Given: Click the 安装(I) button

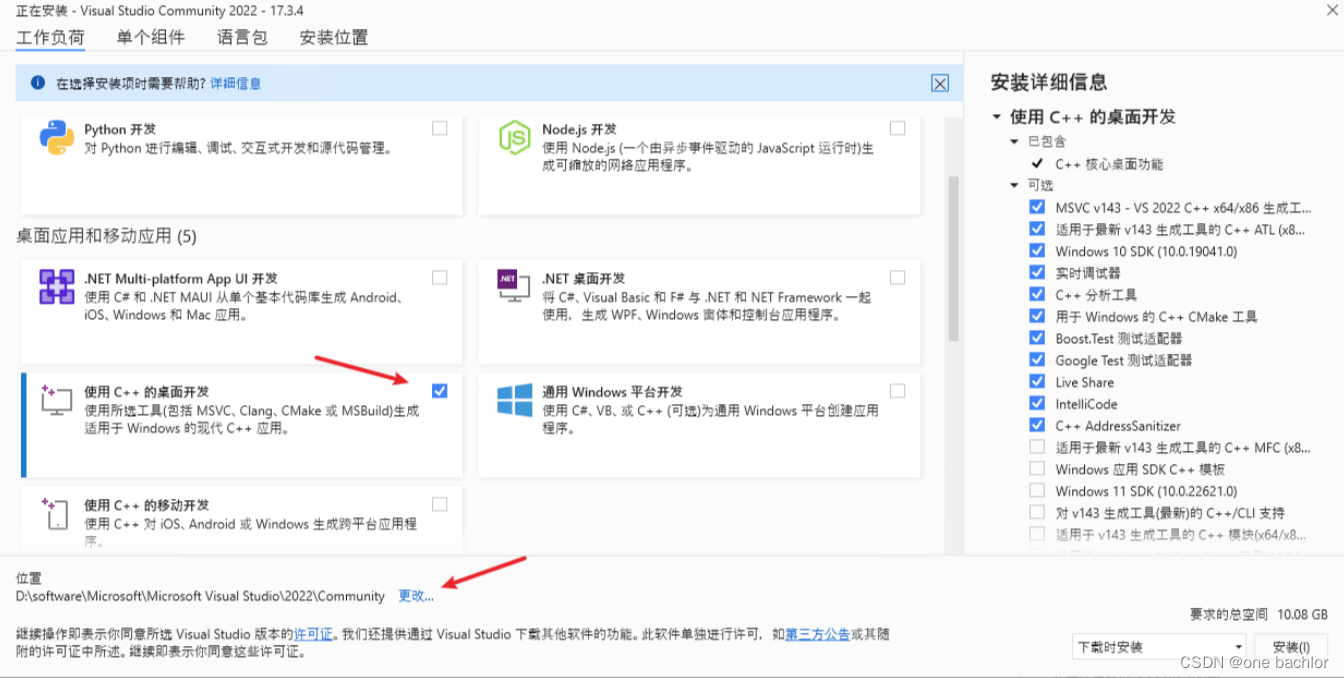Looking at the screenshot, I should pyautogui.click(x=1291, y=647).
